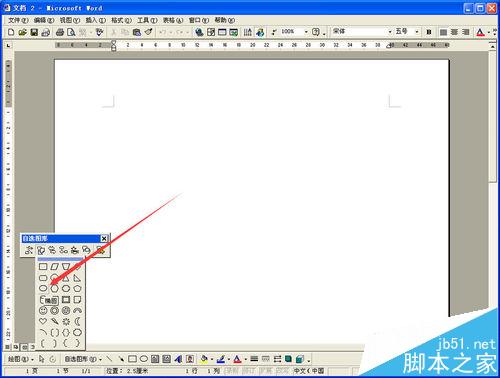Open the 编辑 Edit menu
Screen dimensions: 500x378
pyautogui.click(x=44, y=20)
